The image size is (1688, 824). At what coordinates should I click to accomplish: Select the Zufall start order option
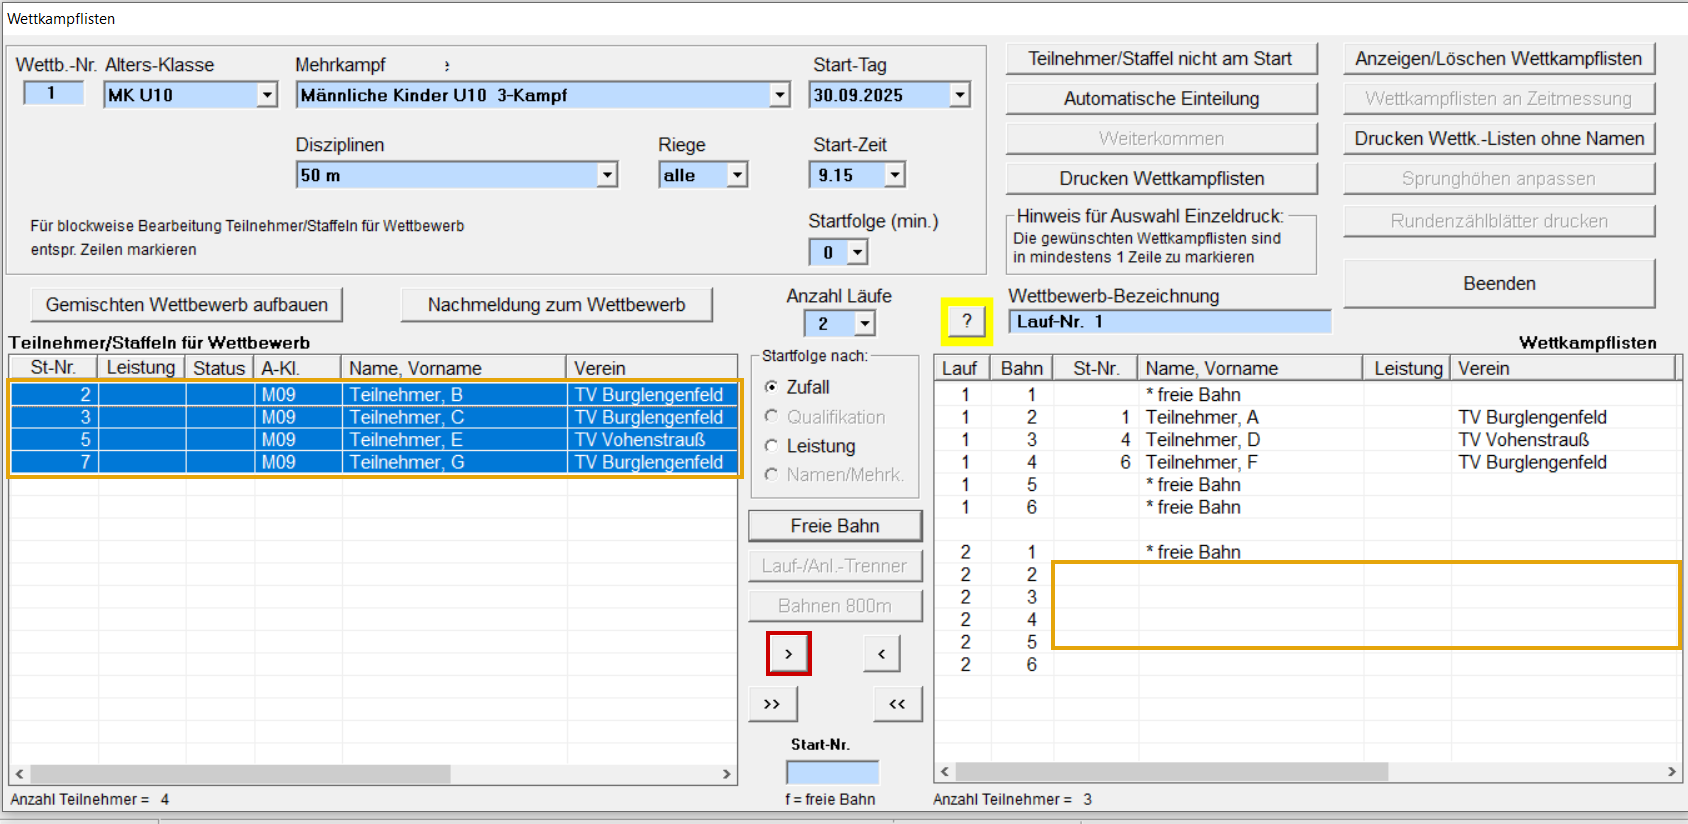tap(771, 387)
